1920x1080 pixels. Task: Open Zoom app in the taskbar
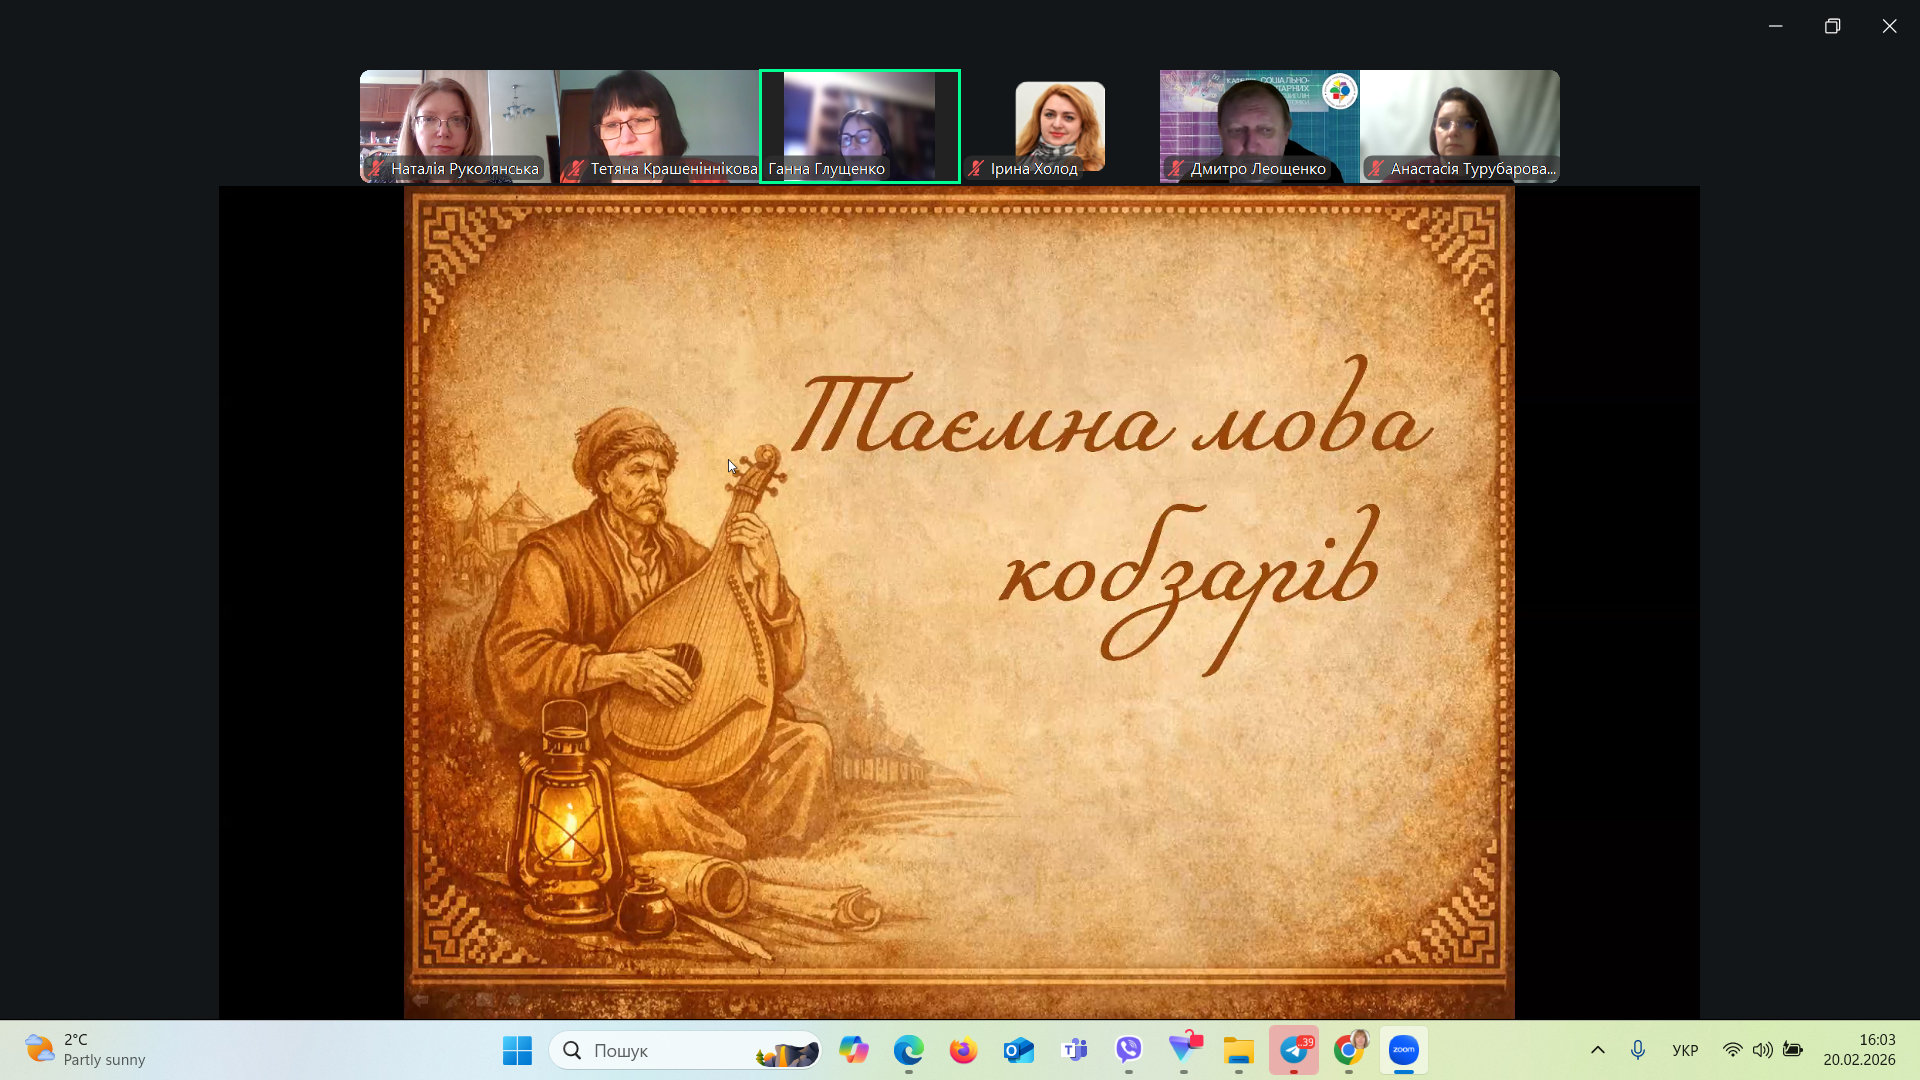[1403, 1050]
